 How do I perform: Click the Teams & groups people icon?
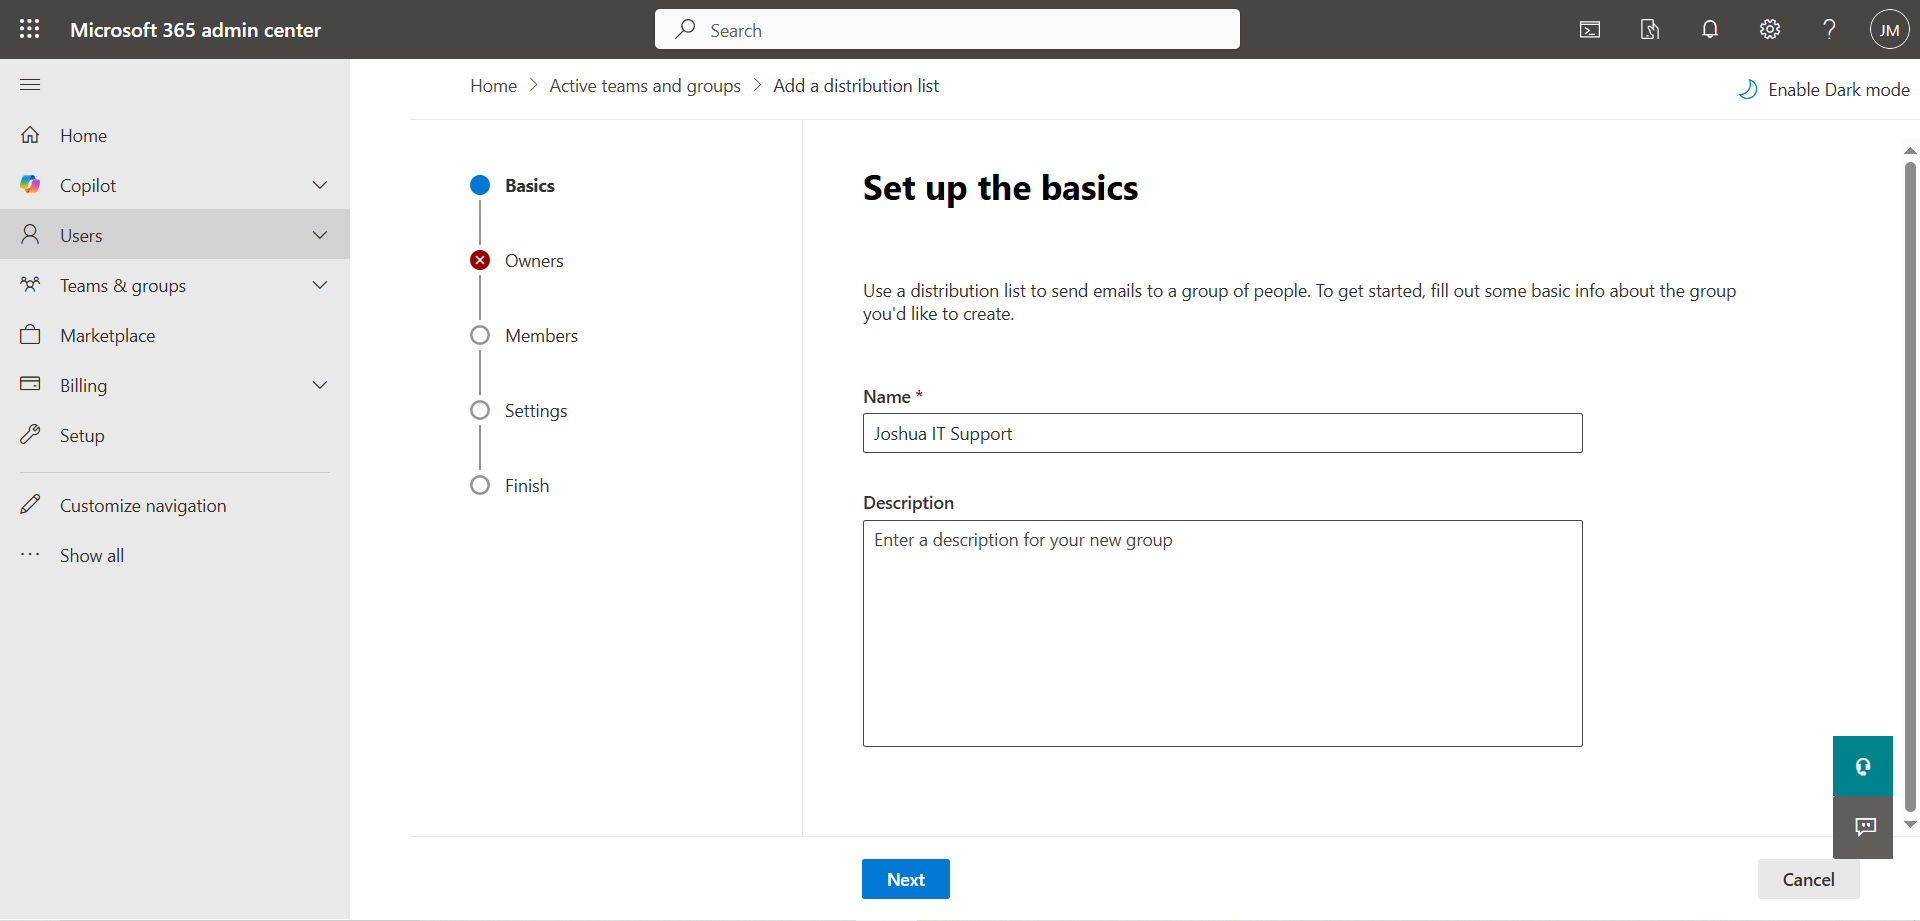tap(30, 285)
